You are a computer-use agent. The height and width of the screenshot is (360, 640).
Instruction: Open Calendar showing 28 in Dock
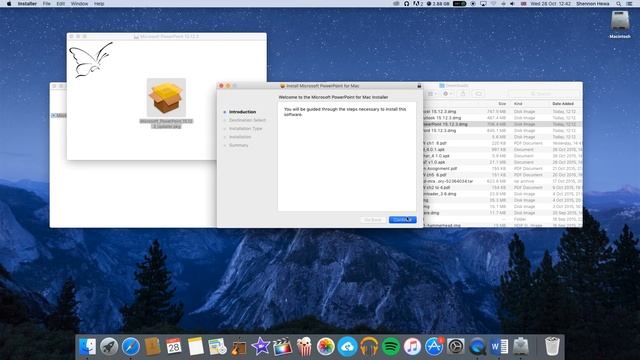click(174, 347)
